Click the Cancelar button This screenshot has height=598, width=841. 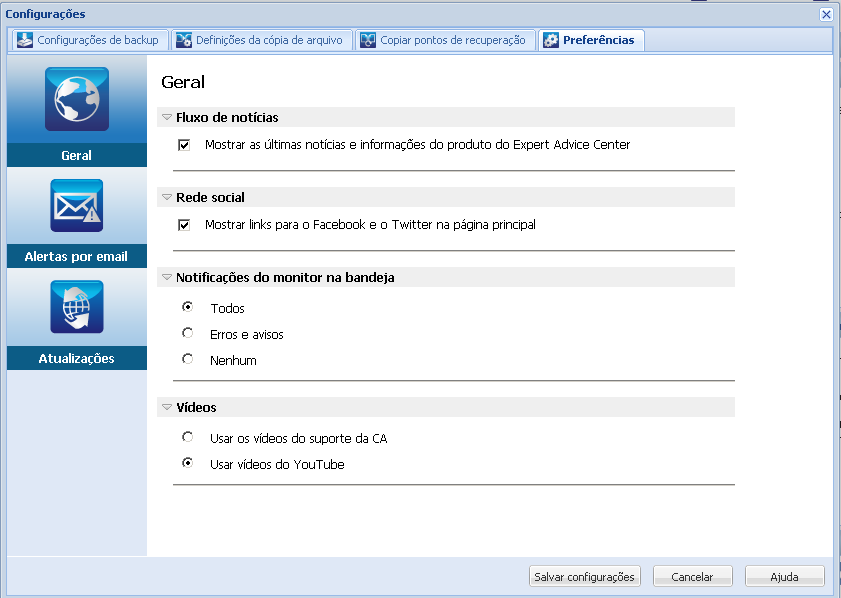click(692, 577)
